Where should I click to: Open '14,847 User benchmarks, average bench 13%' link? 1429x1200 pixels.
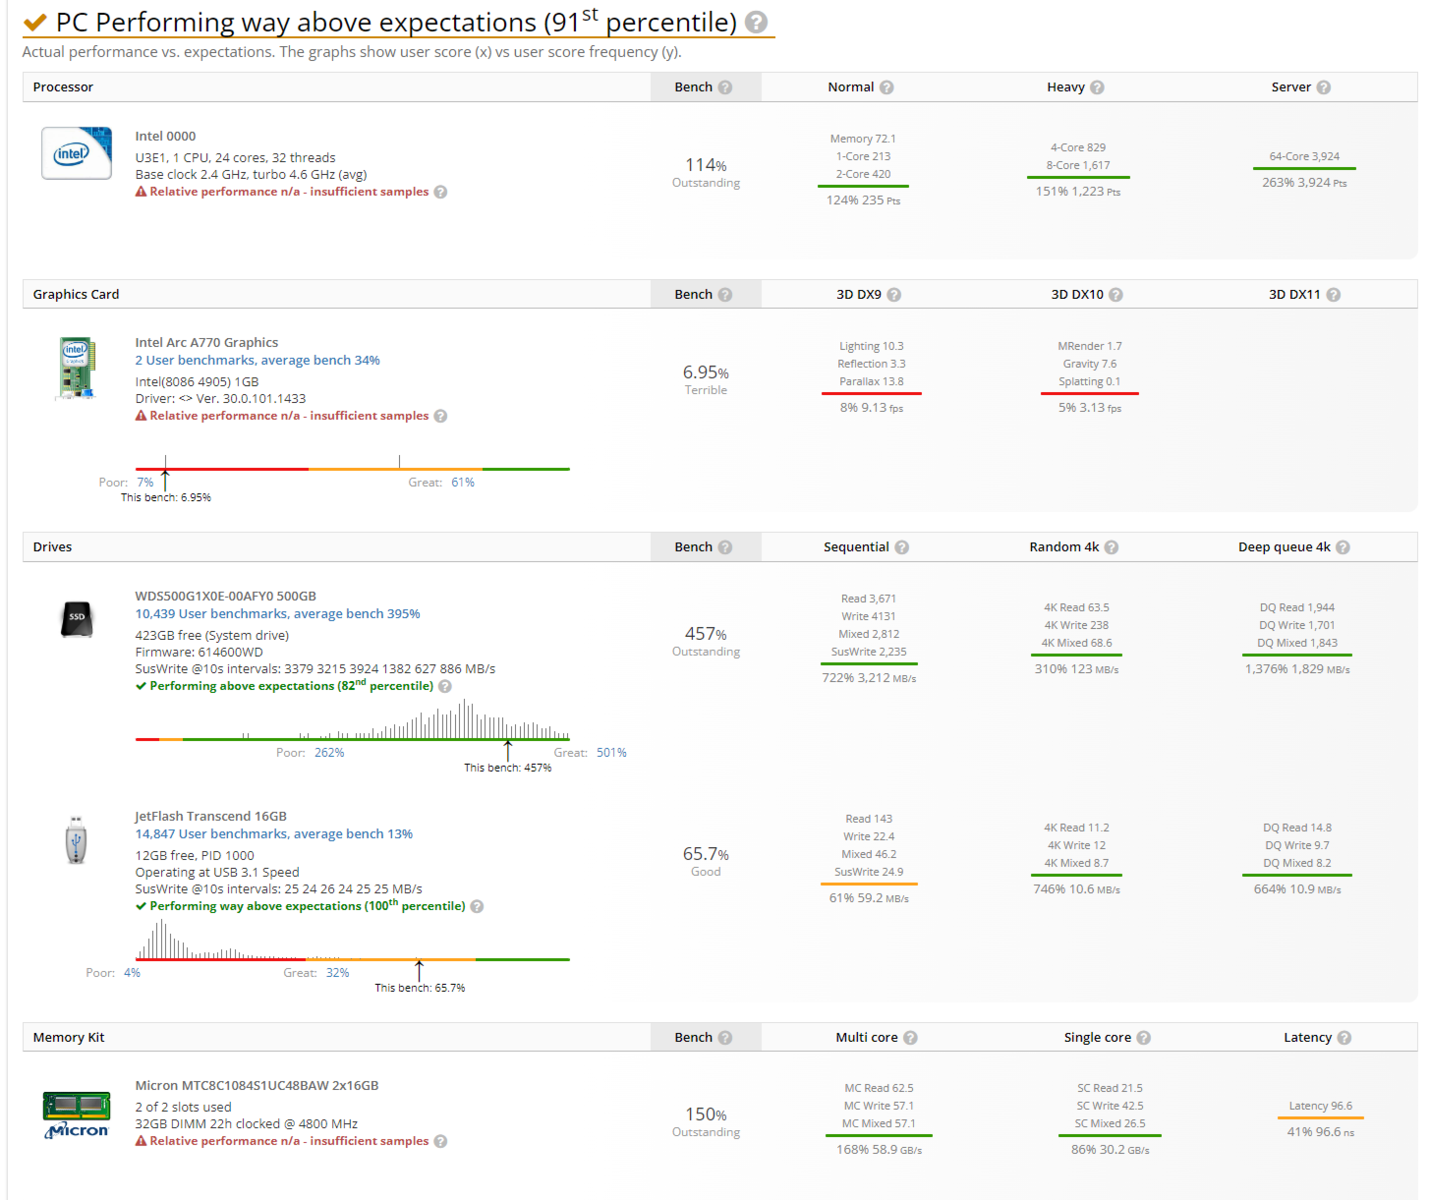pos(274,834)
